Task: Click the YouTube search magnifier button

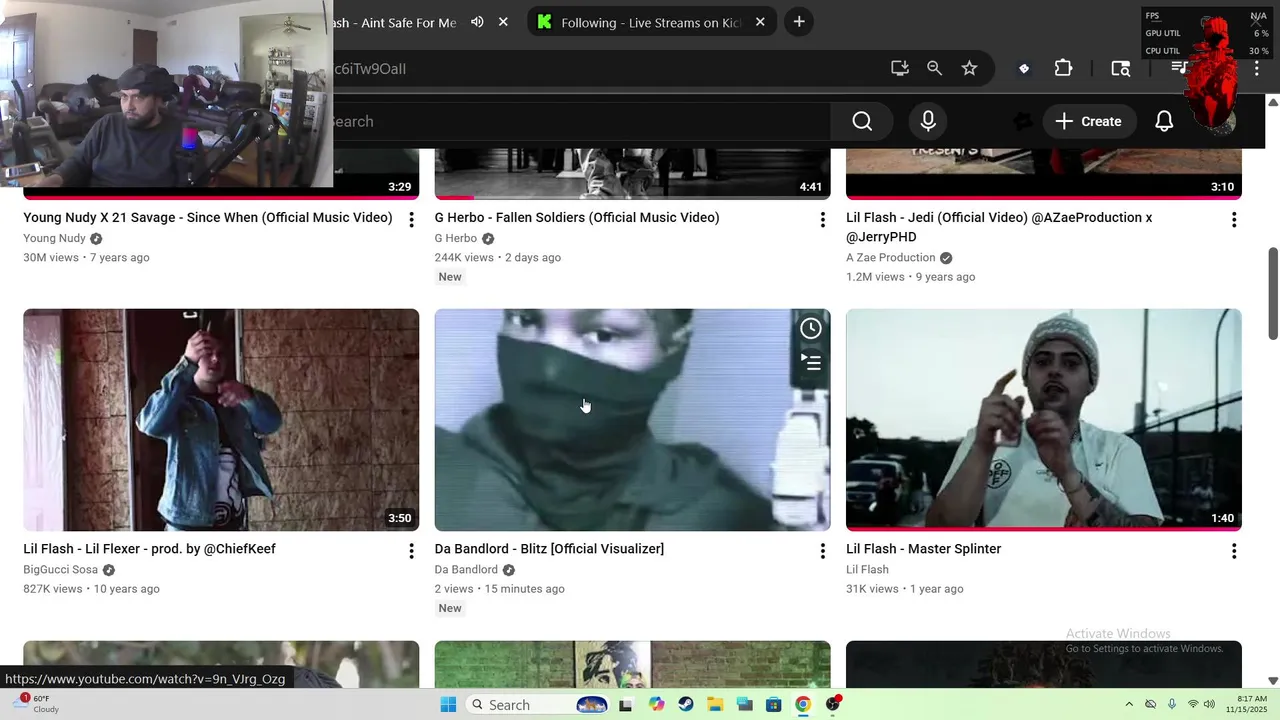Action: click(862, 121)
